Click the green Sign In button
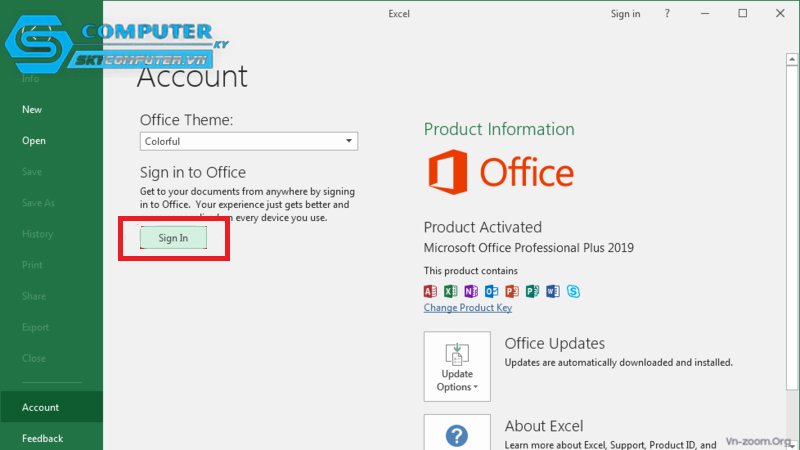The image size is (800, 450). coord(173,238)
